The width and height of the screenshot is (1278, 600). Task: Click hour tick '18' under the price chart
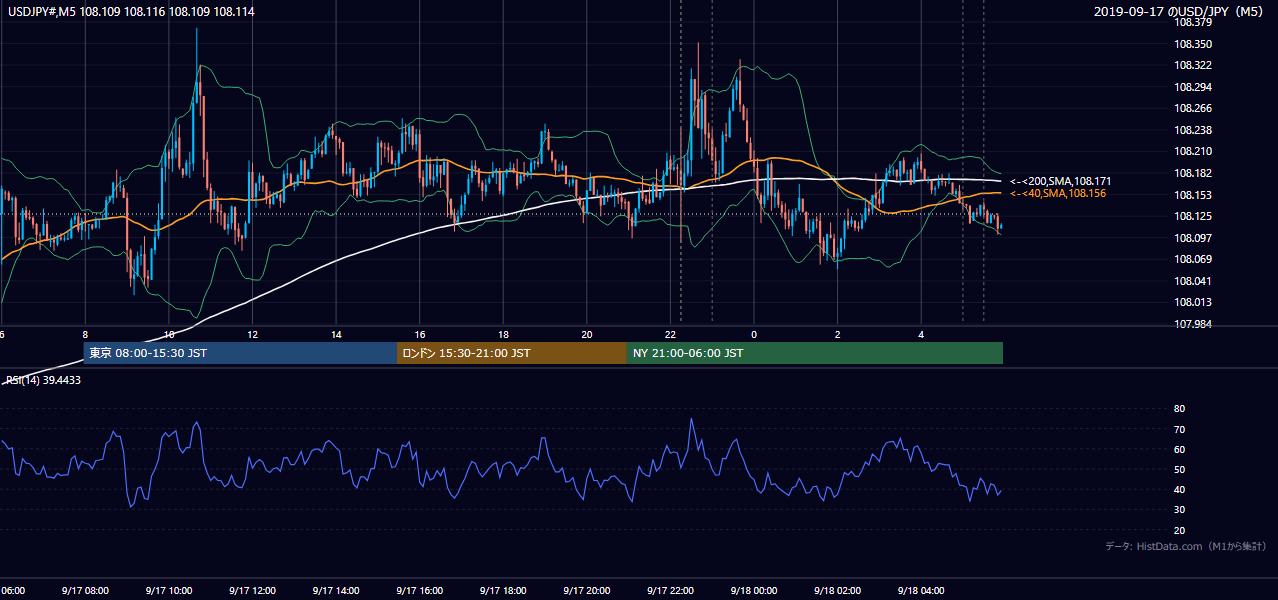click(504, 335)
